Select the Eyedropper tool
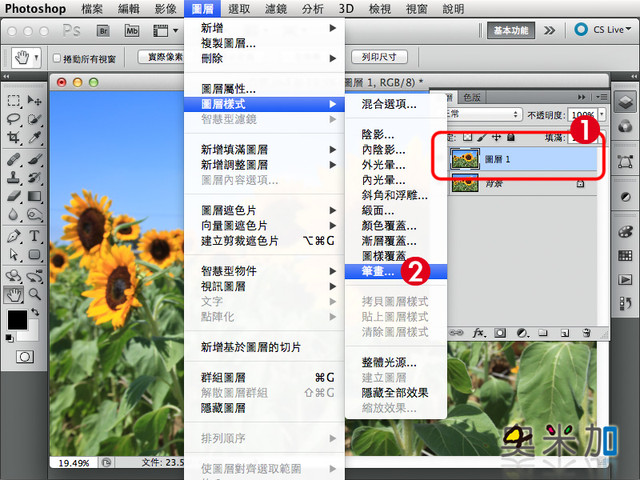Screen dimensions: 640x480 [34, 138]
